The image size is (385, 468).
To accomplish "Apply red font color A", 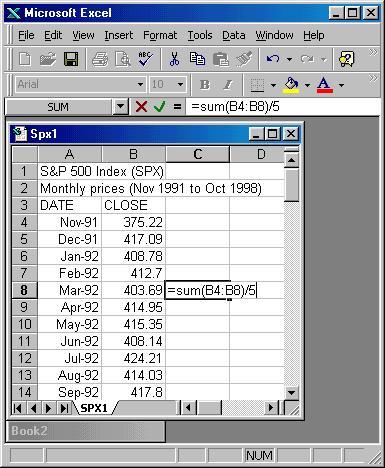I will tap(325, 85).
